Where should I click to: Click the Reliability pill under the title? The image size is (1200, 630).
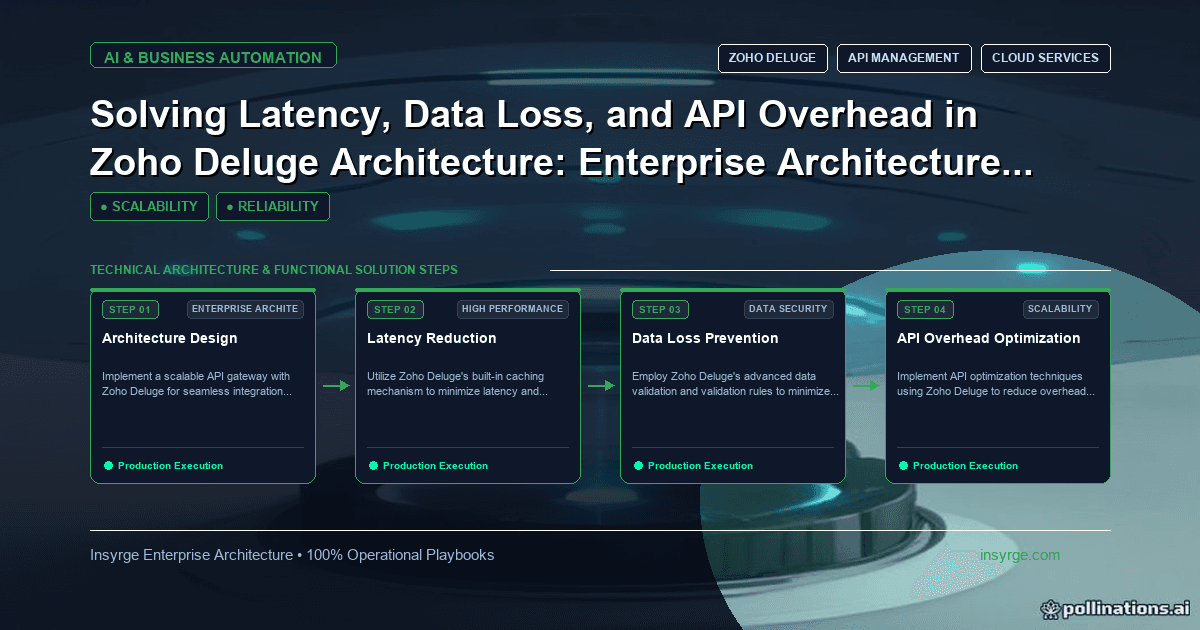273,206
